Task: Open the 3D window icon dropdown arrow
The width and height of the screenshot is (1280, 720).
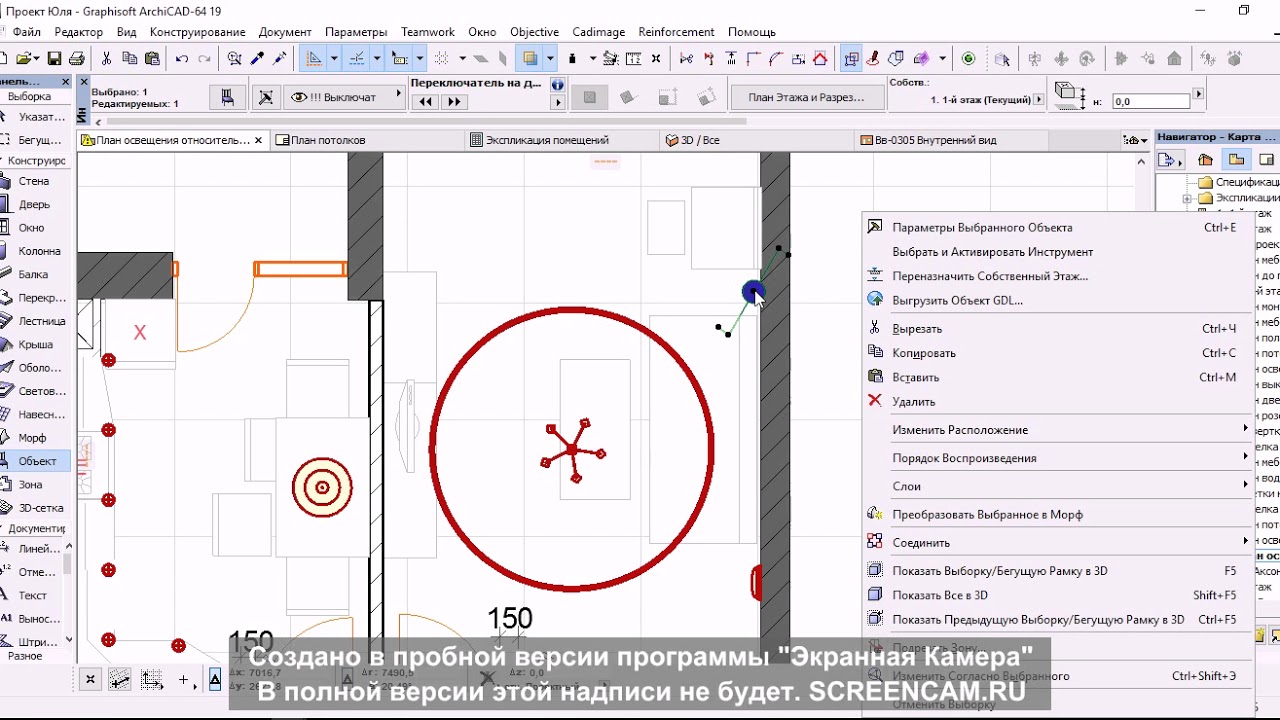Action: tap(942, 58)
